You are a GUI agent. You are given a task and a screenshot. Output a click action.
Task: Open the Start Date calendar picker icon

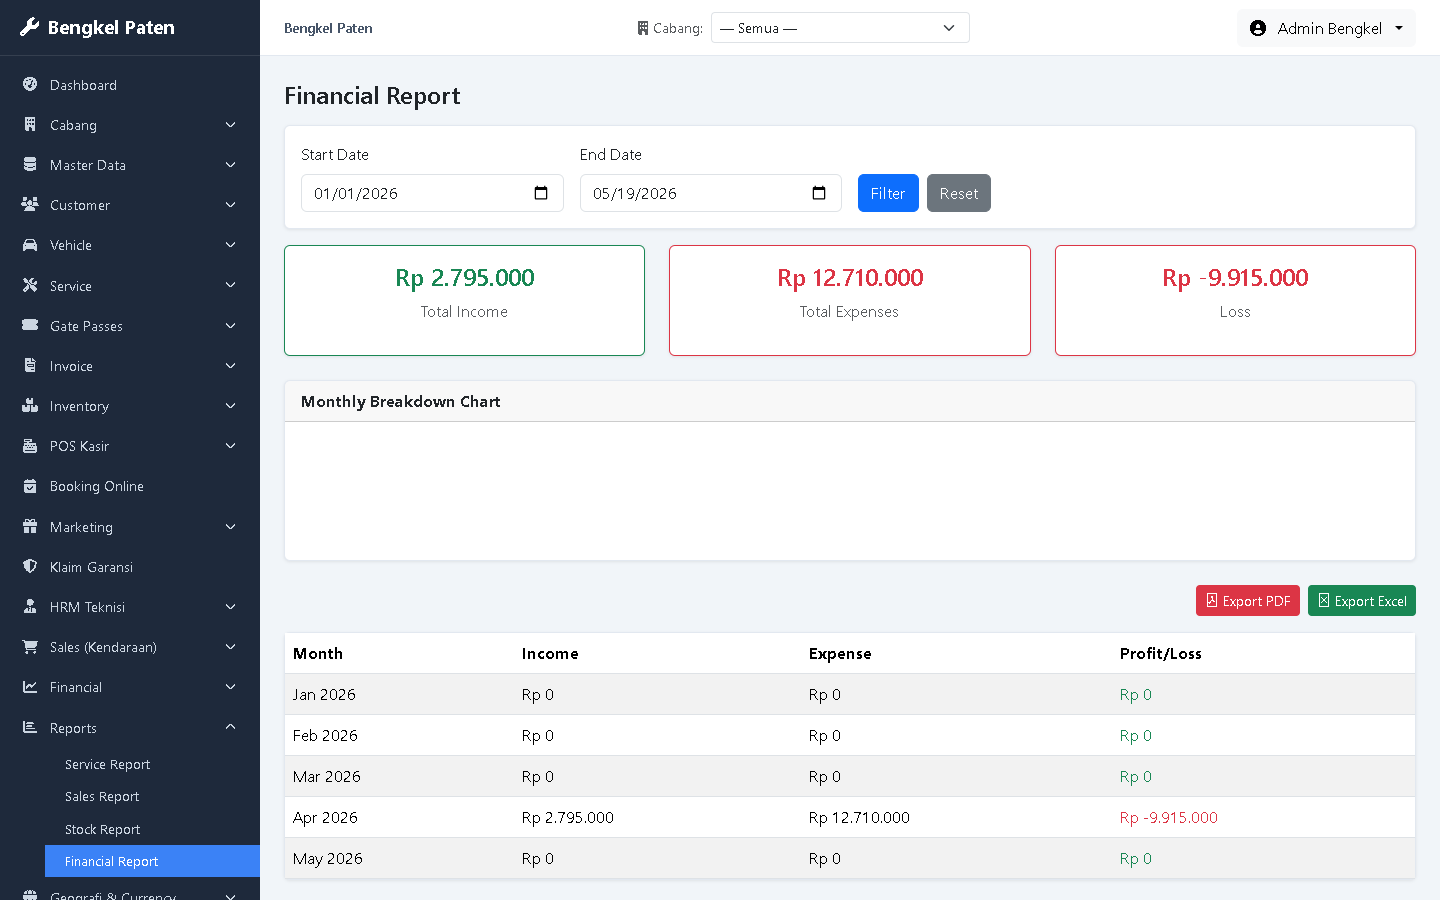click(541, 193)
